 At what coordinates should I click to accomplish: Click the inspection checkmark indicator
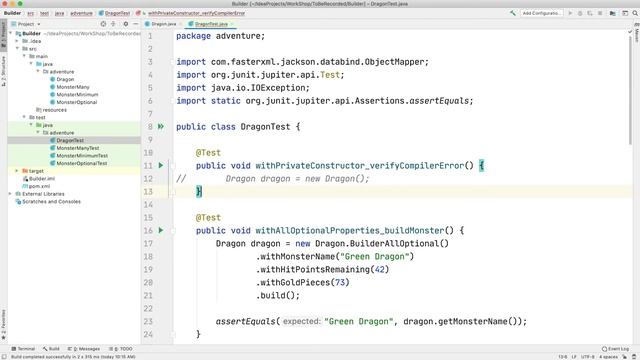pyautogui.click(x=630, y=31)
